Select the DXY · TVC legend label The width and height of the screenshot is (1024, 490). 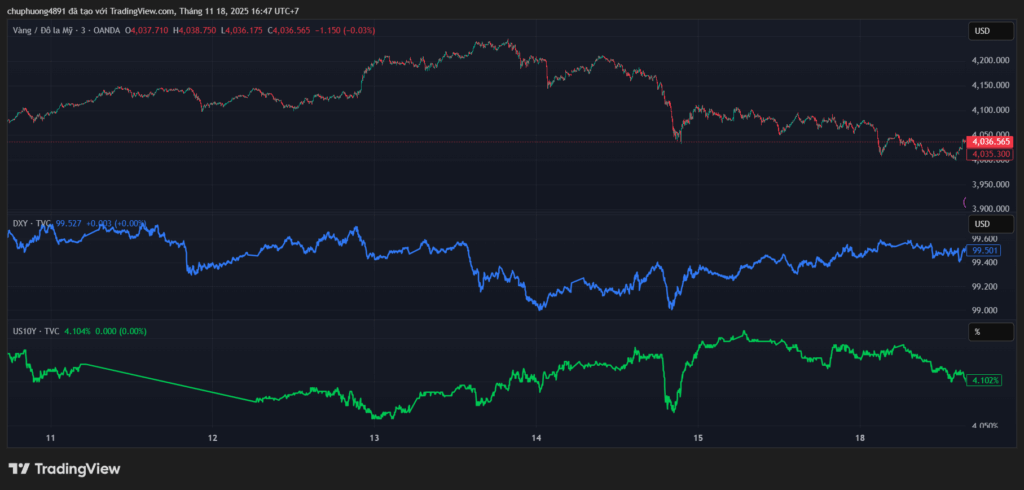[30, 223]
